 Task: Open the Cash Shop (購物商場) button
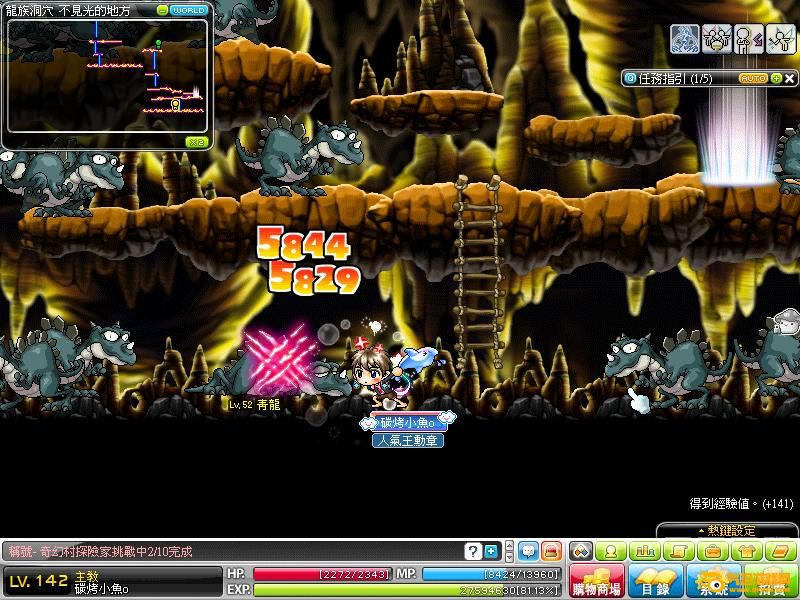[x=598, y=580]
